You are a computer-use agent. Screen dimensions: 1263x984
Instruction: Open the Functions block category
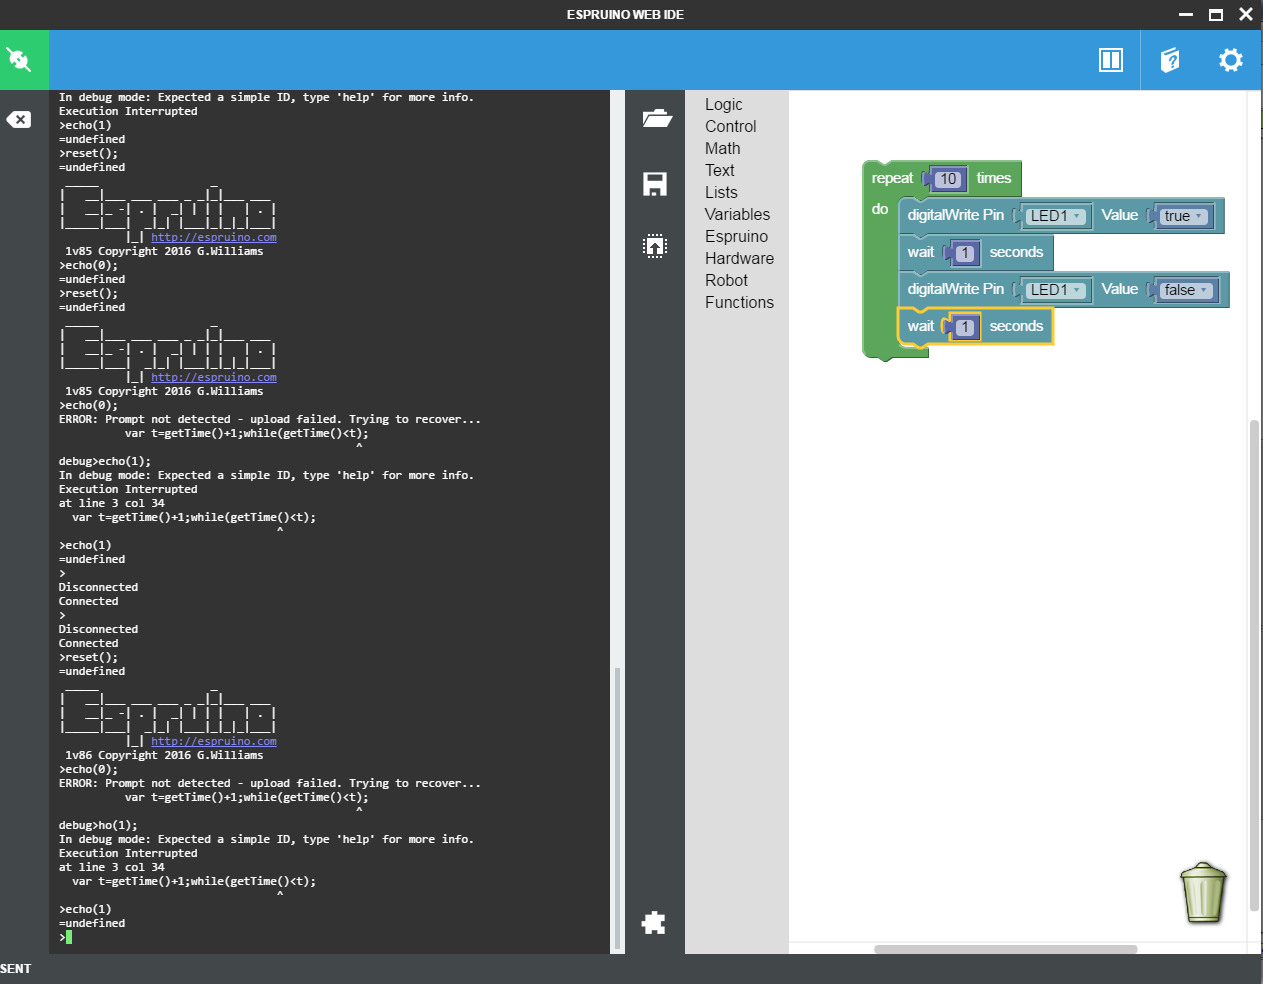(x=740, y=302)
